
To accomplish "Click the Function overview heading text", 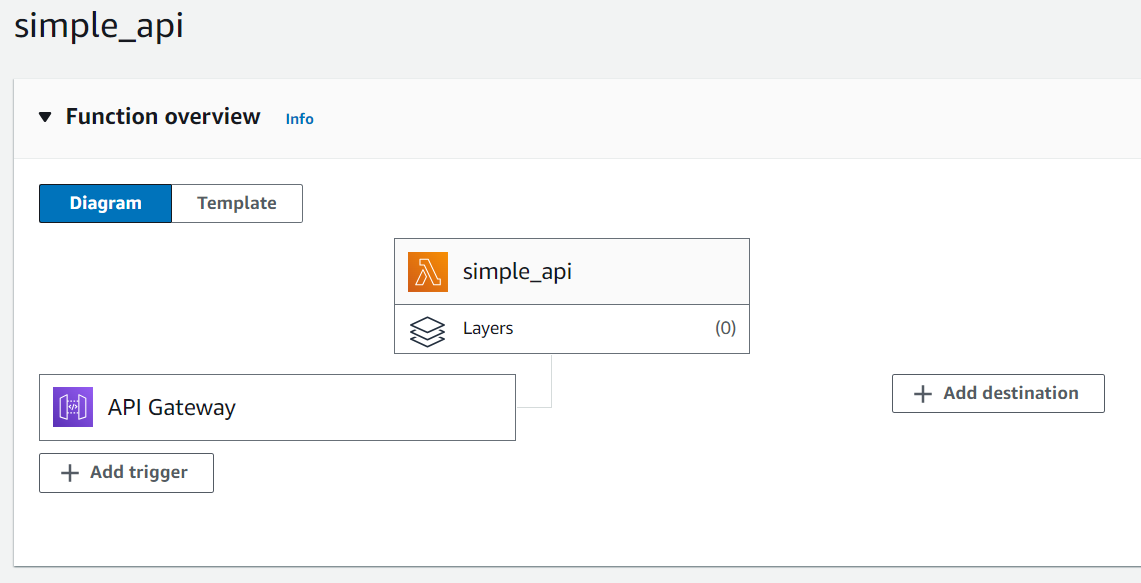I will (163, 117).
